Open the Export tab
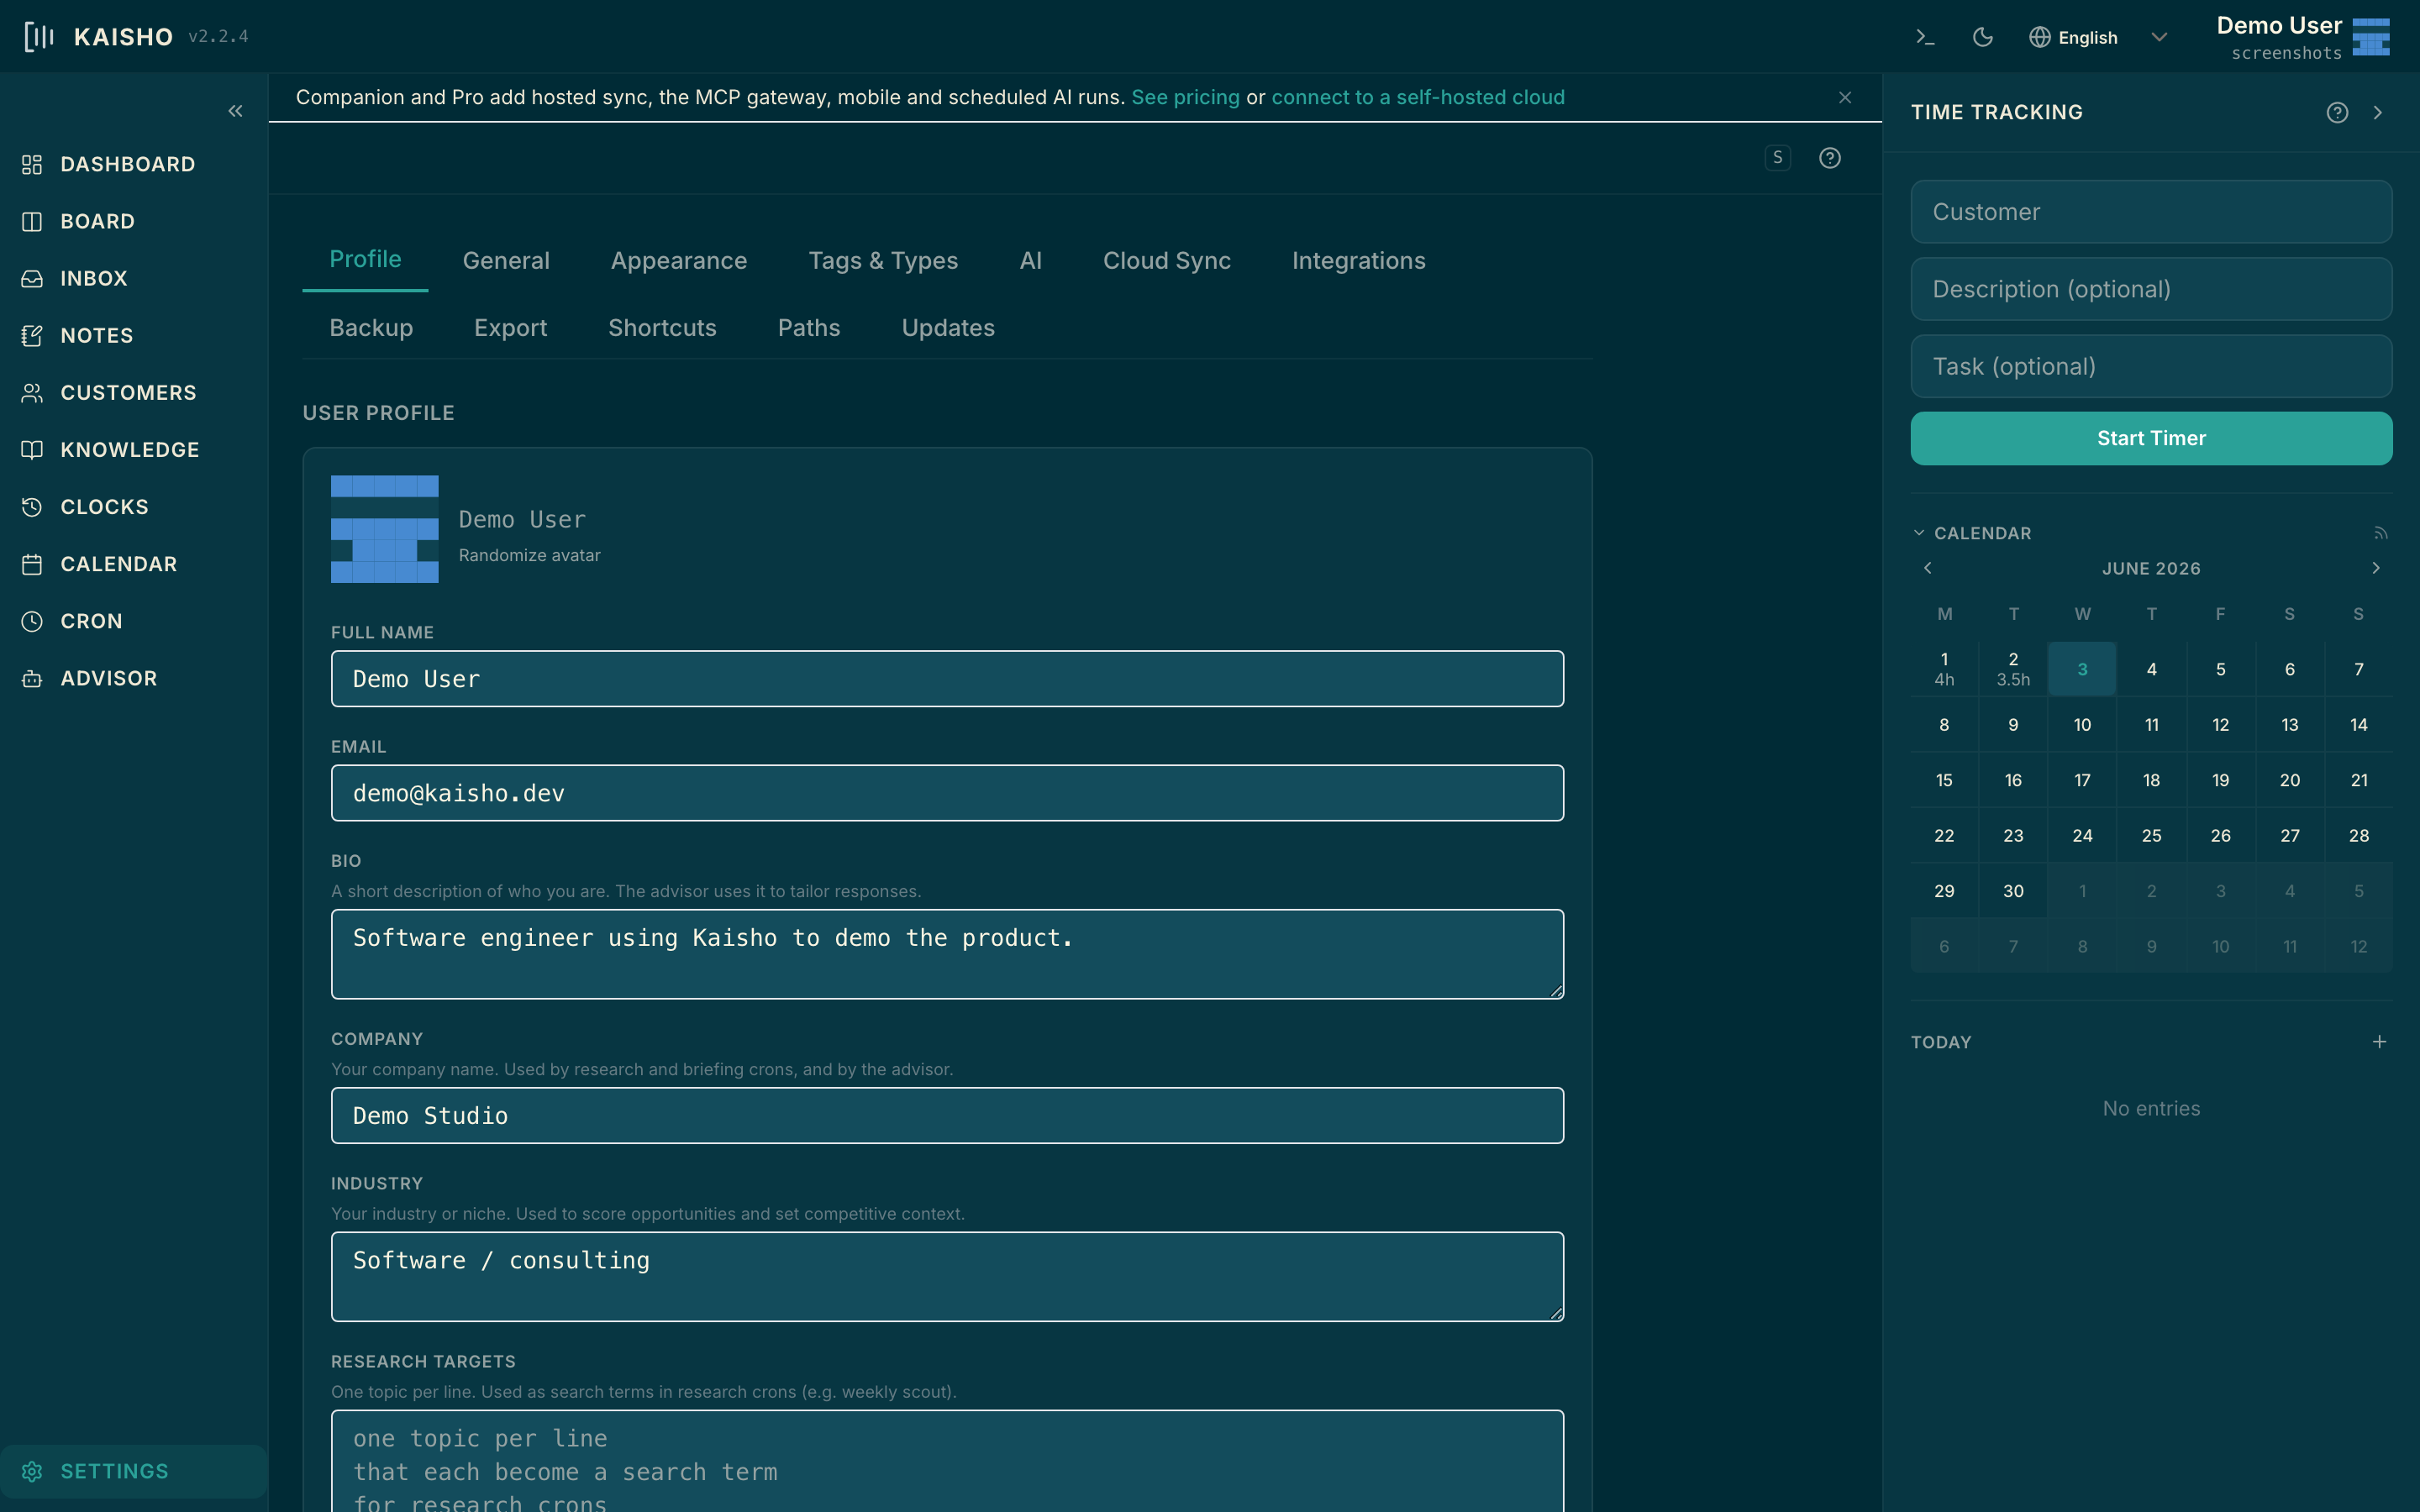2420x1512 pixels. coord(510,328)
